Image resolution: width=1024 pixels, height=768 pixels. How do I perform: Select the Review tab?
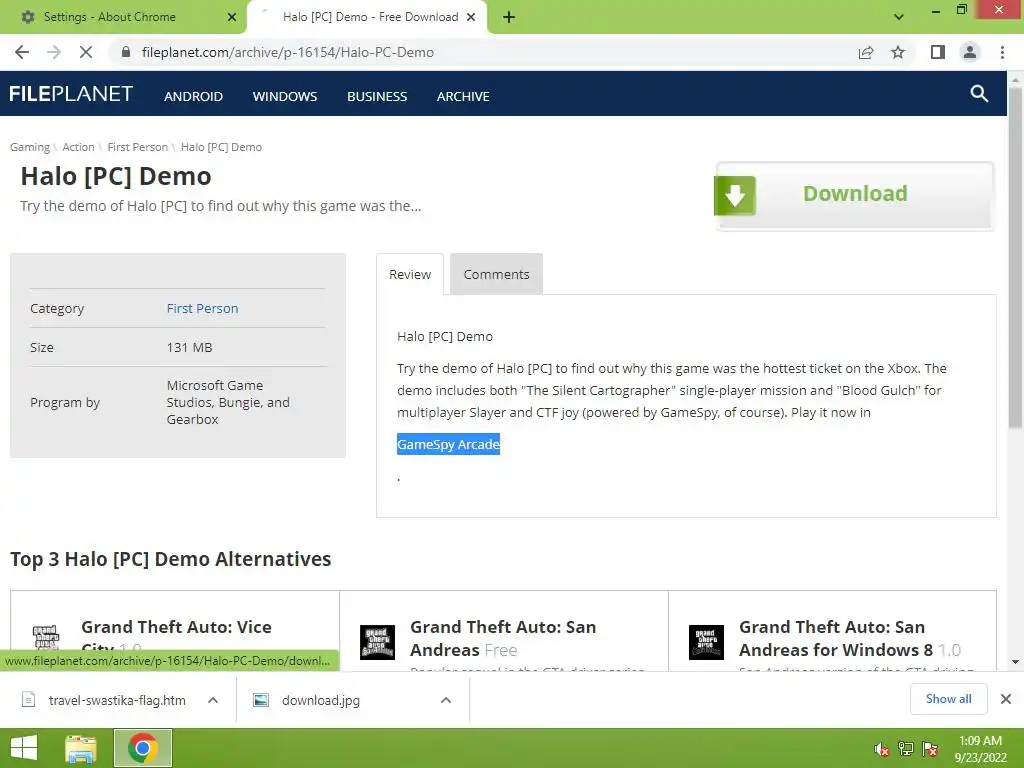pyautogui.click(x=410, y=274)
